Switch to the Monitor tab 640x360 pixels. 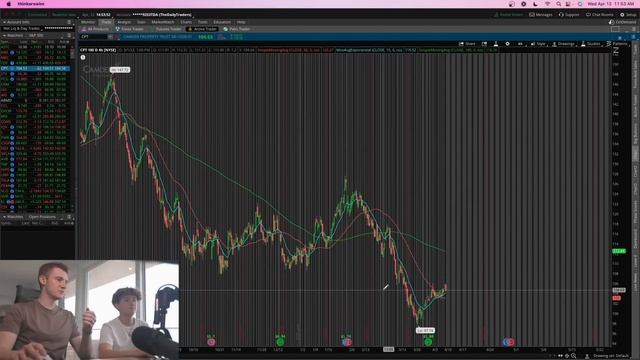[x=88, y=22]
